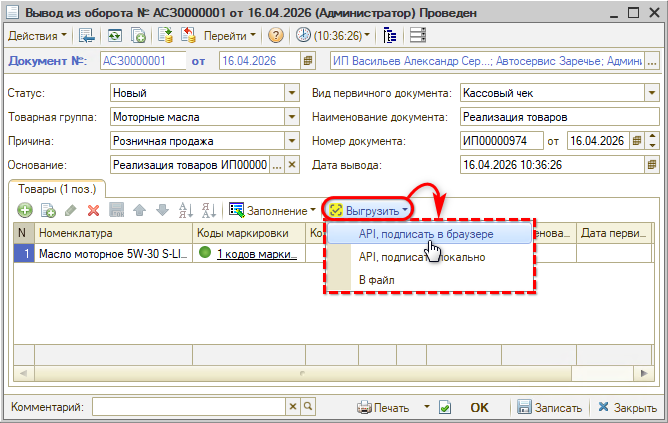668x423 pixels.
Task: Click the Записать button
Action: (x=549, y=408)
